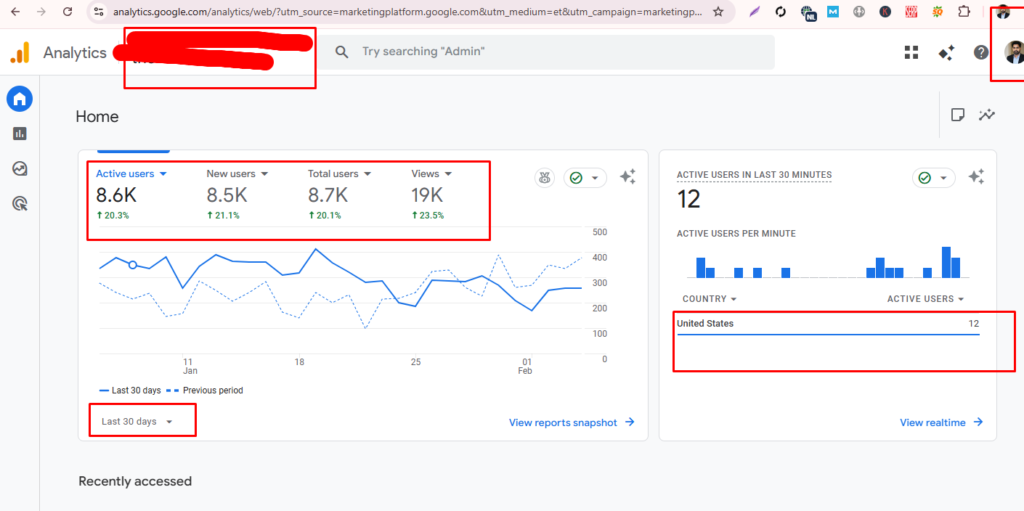Open the account profile avatar in the Analytics header
The image size is (1024, 511).
[x=1014, y=52]
